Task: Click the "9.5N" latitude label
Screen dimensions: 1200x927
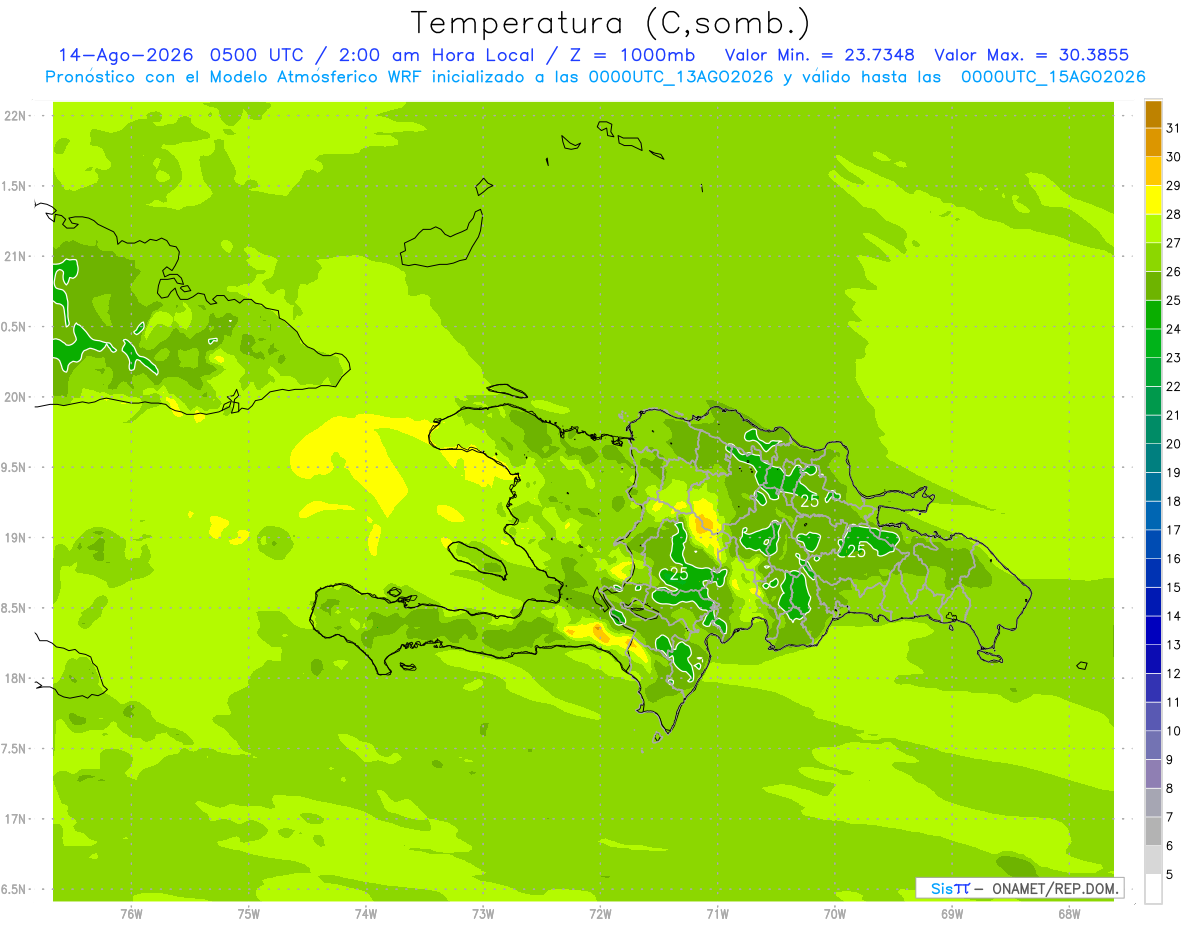Action: (x=14, y=468)
